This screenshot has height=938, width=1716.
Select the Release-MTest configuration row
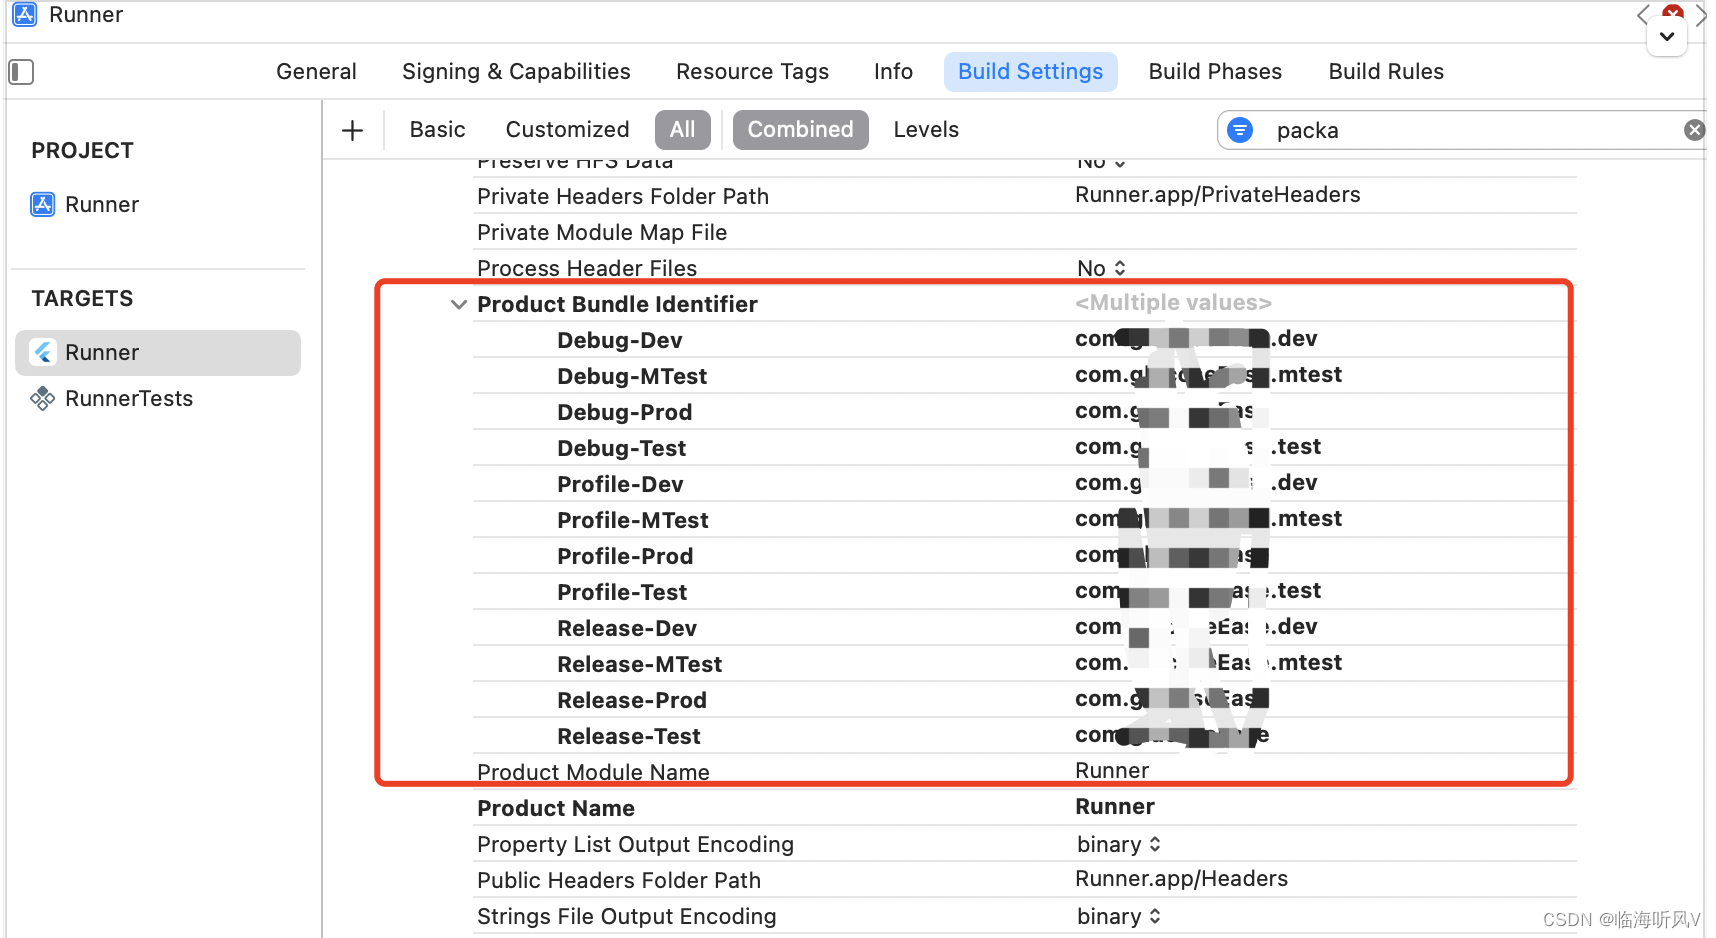click(x=1024, y=664)
